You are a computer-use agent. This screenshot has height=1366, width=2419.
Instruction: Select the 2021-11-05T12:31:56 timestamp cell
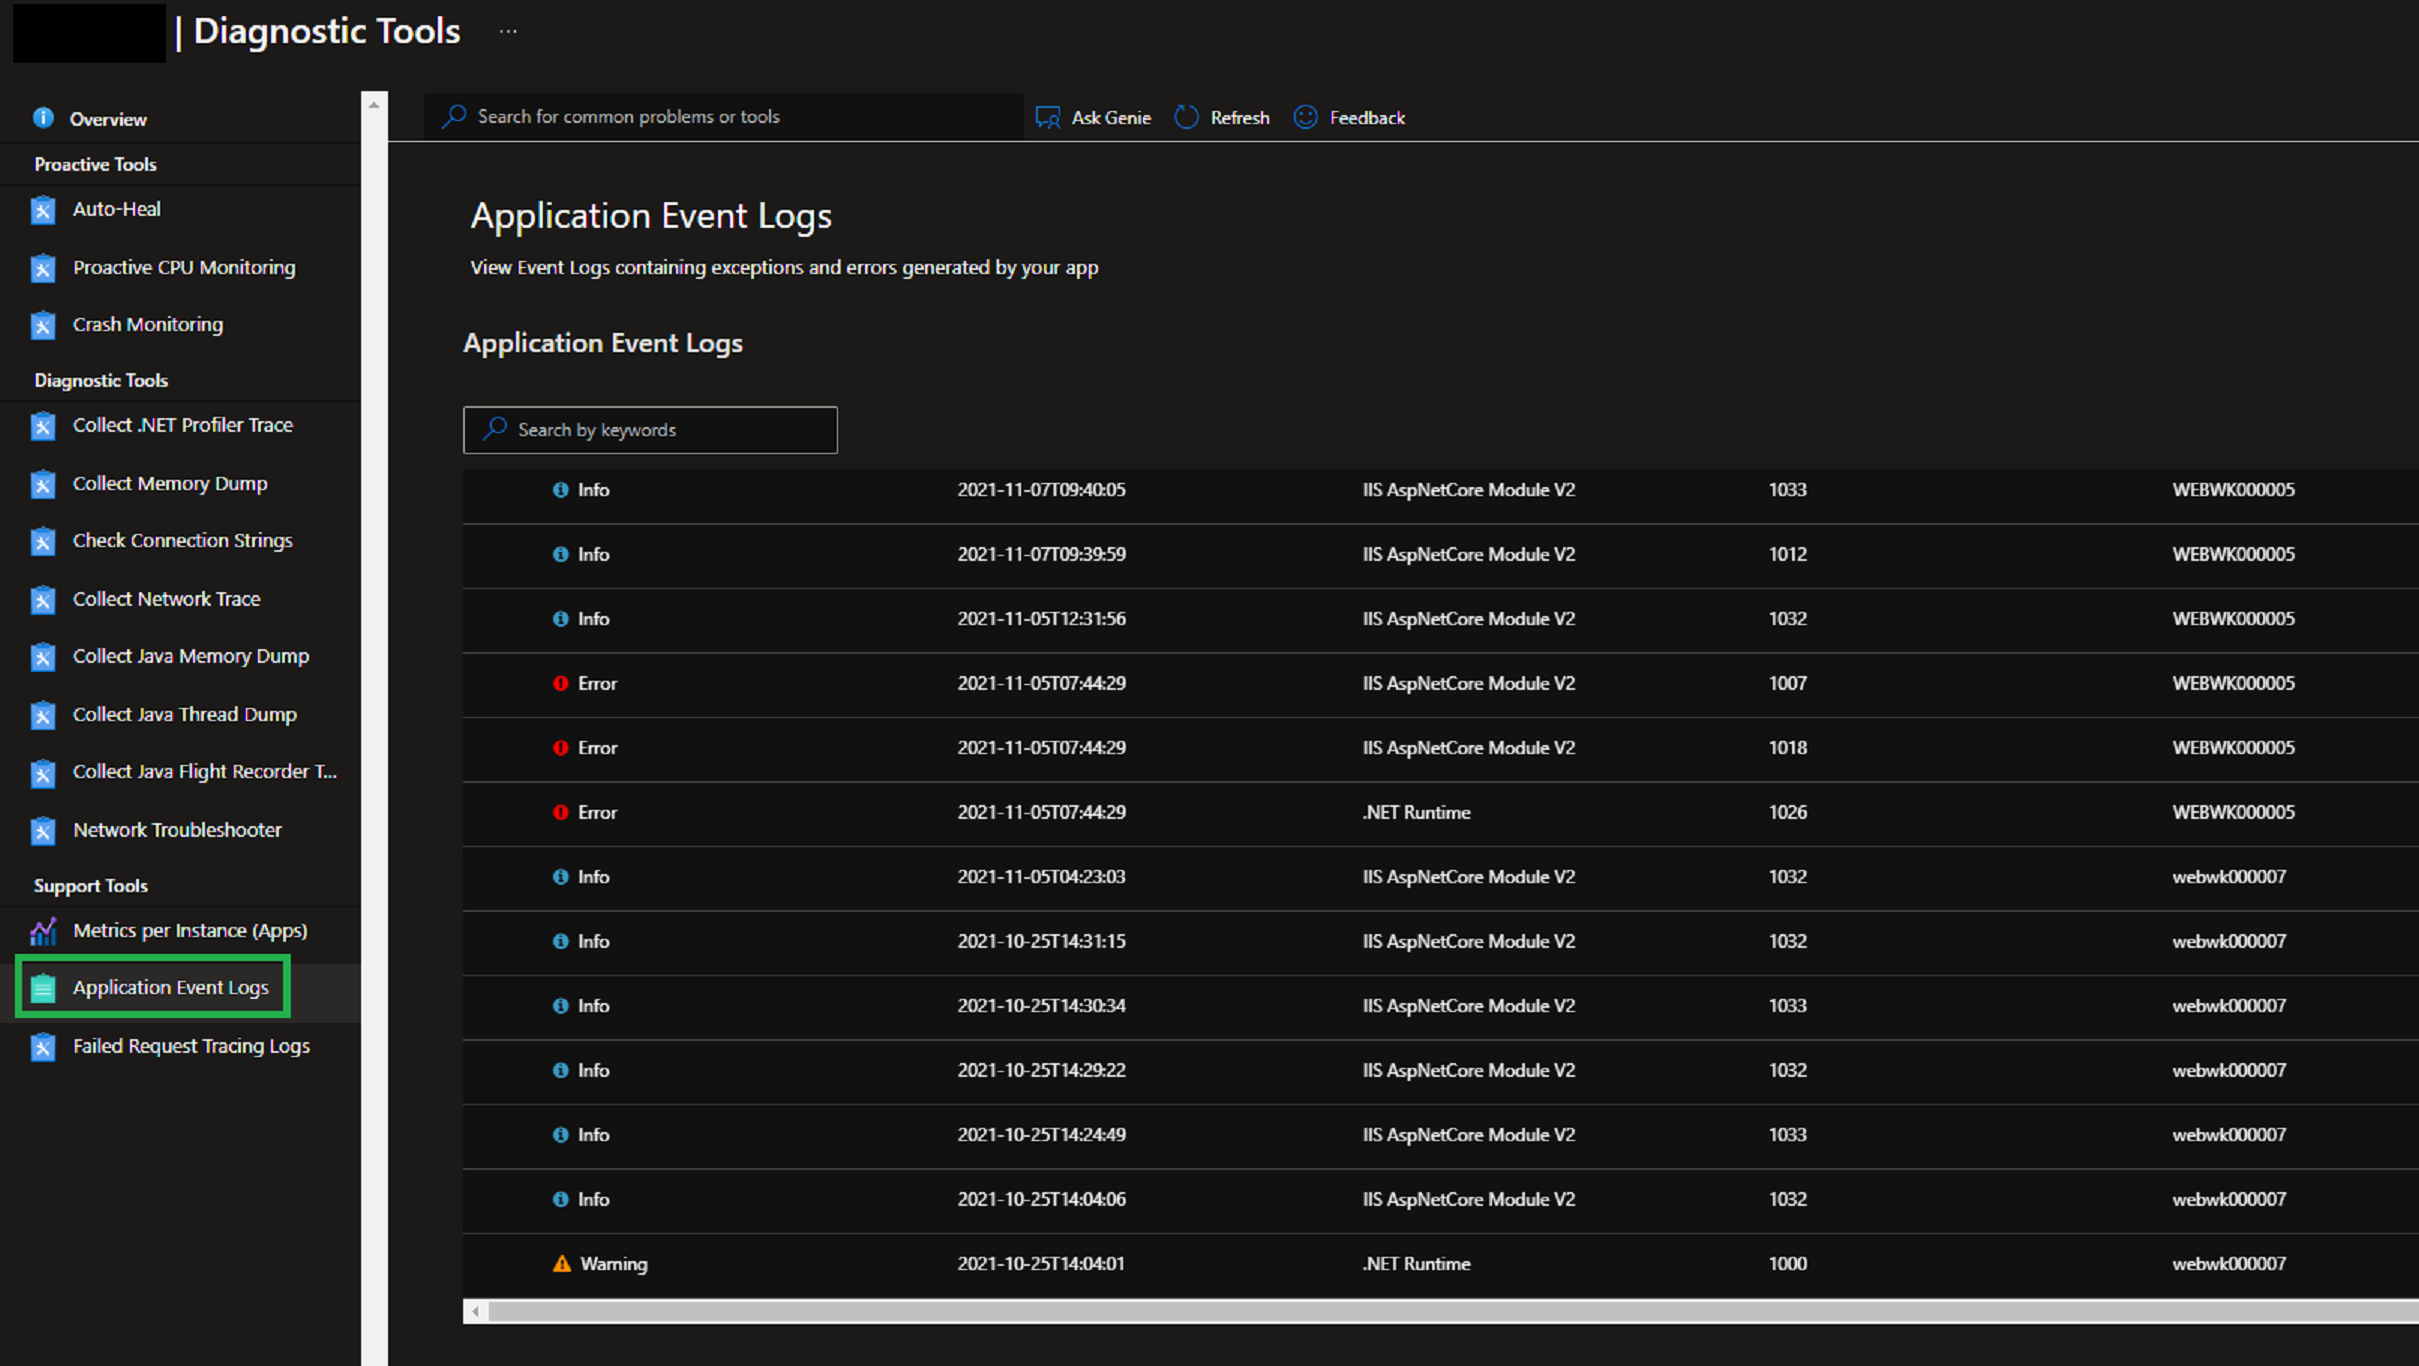tap(1041, 619)
